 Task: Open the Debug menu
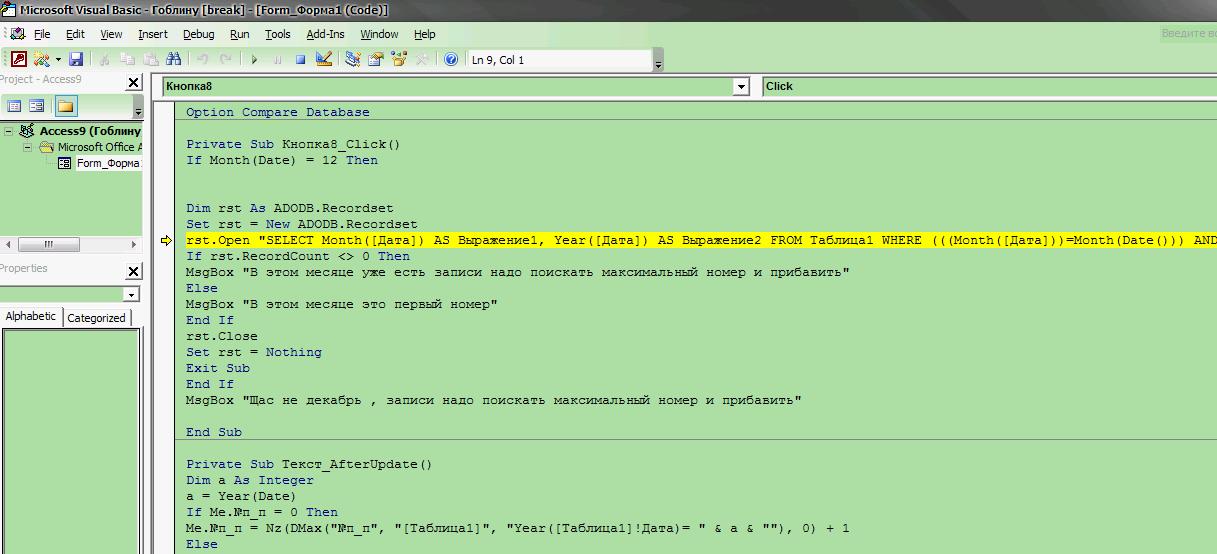point(198,34)
